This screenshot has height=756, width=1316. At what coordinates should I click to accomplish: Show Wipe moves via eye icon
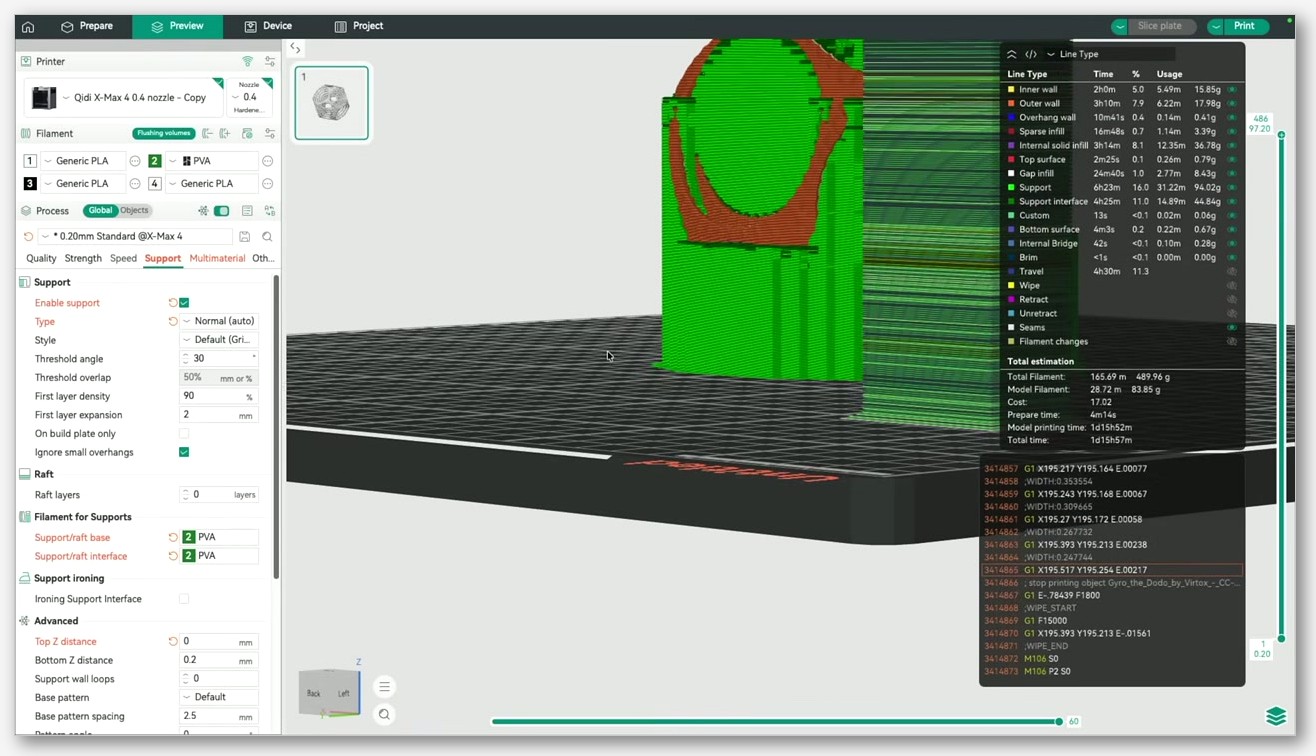[1232, 286]
